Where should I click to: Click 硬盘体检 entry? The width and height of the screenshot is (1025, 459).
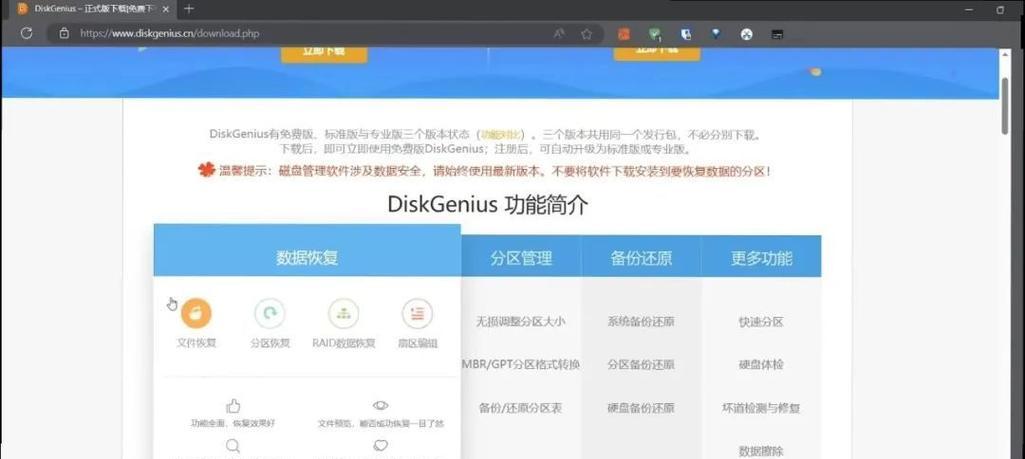pos(761,364)
